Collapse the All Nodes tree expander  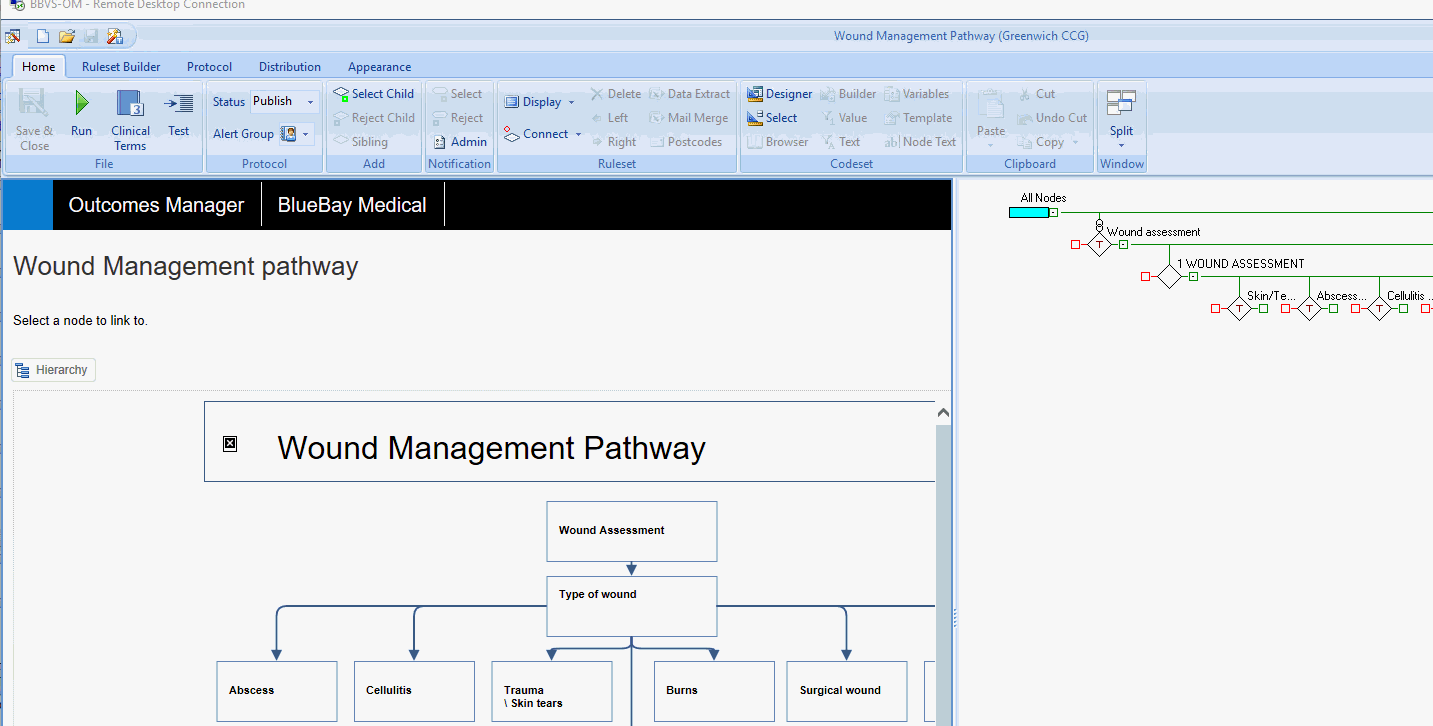tap(1053, 213)
